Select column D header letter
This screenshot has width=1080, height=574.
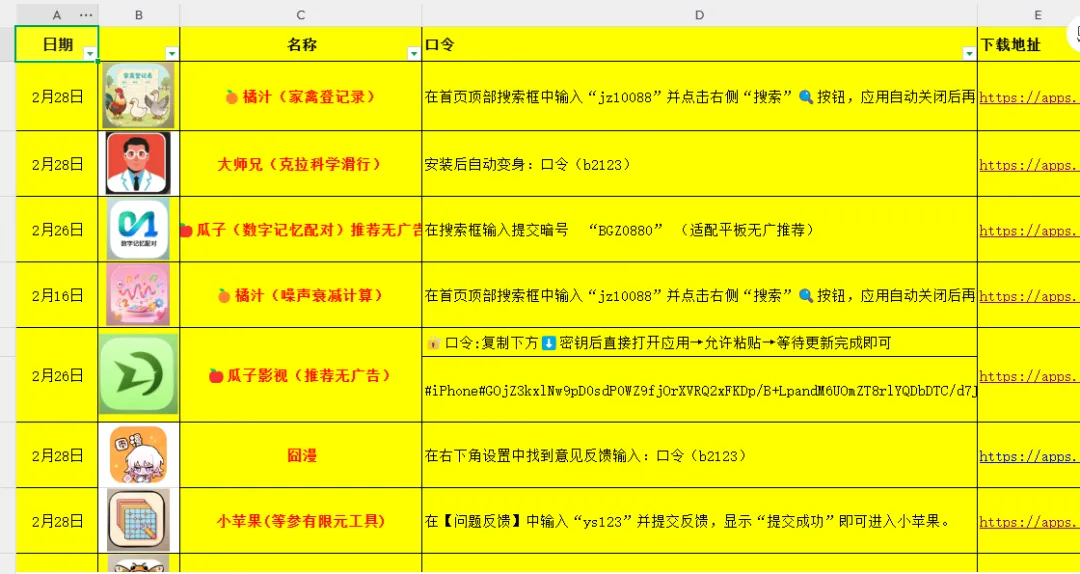pyautogui.click(x=699, y=15)
